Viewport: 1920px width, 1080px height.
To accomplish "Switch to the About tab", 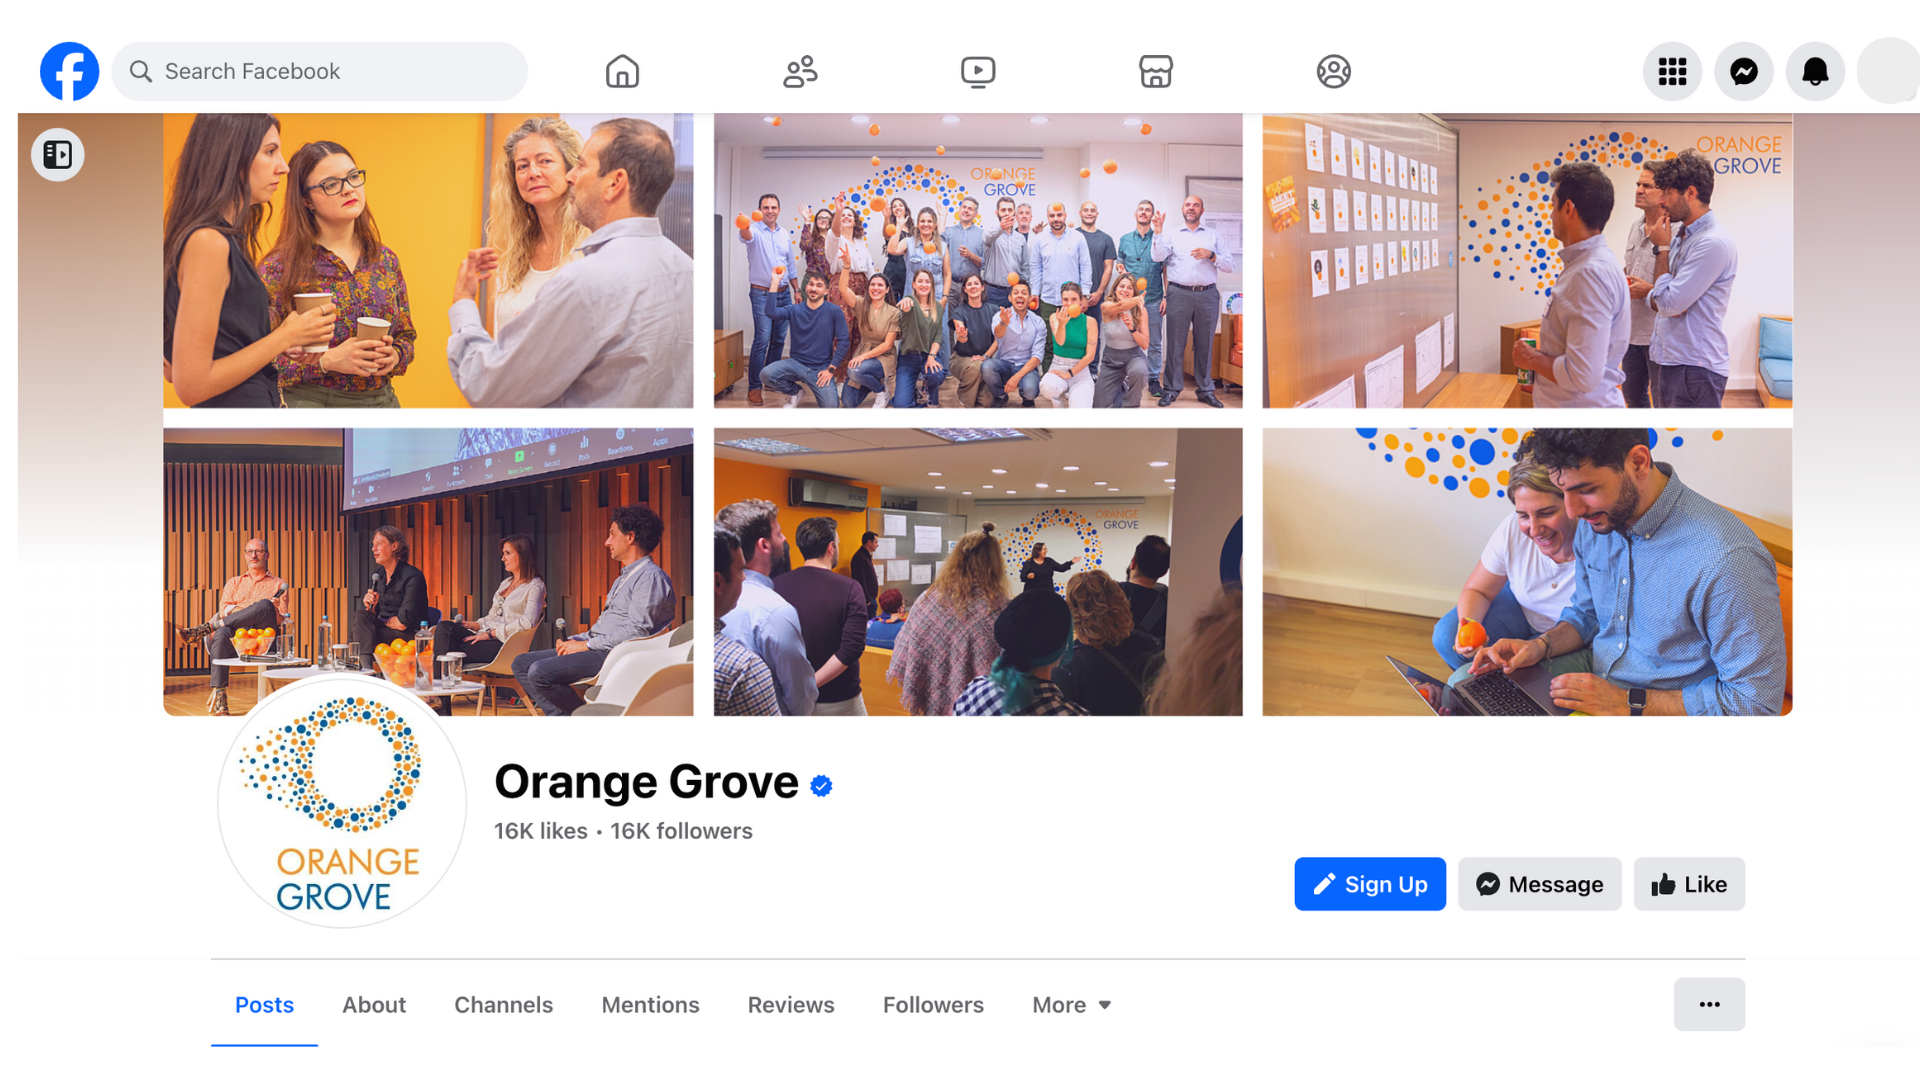I will [374, 1005].
